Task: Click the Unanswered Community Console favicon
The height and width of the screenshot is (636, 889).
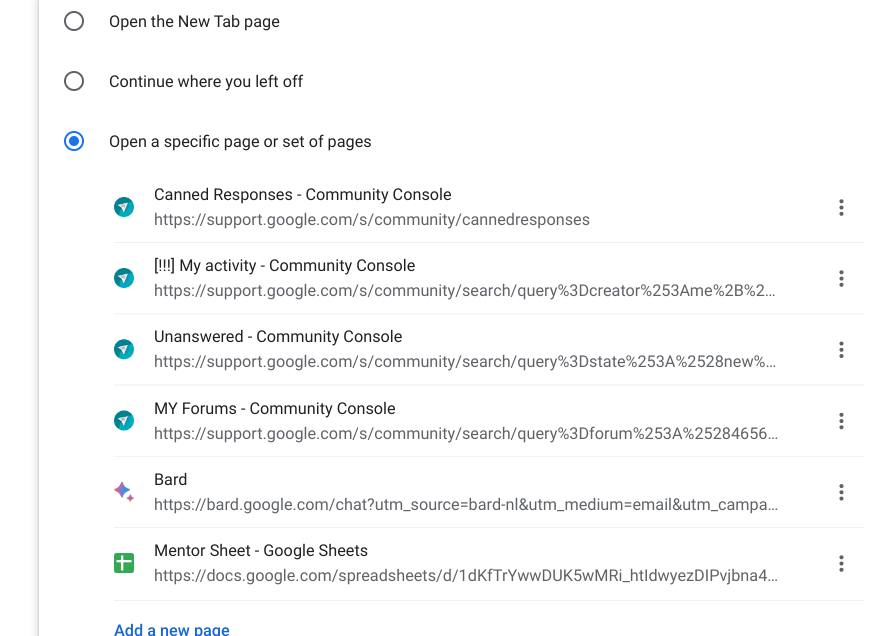Action: coord(124,349)
